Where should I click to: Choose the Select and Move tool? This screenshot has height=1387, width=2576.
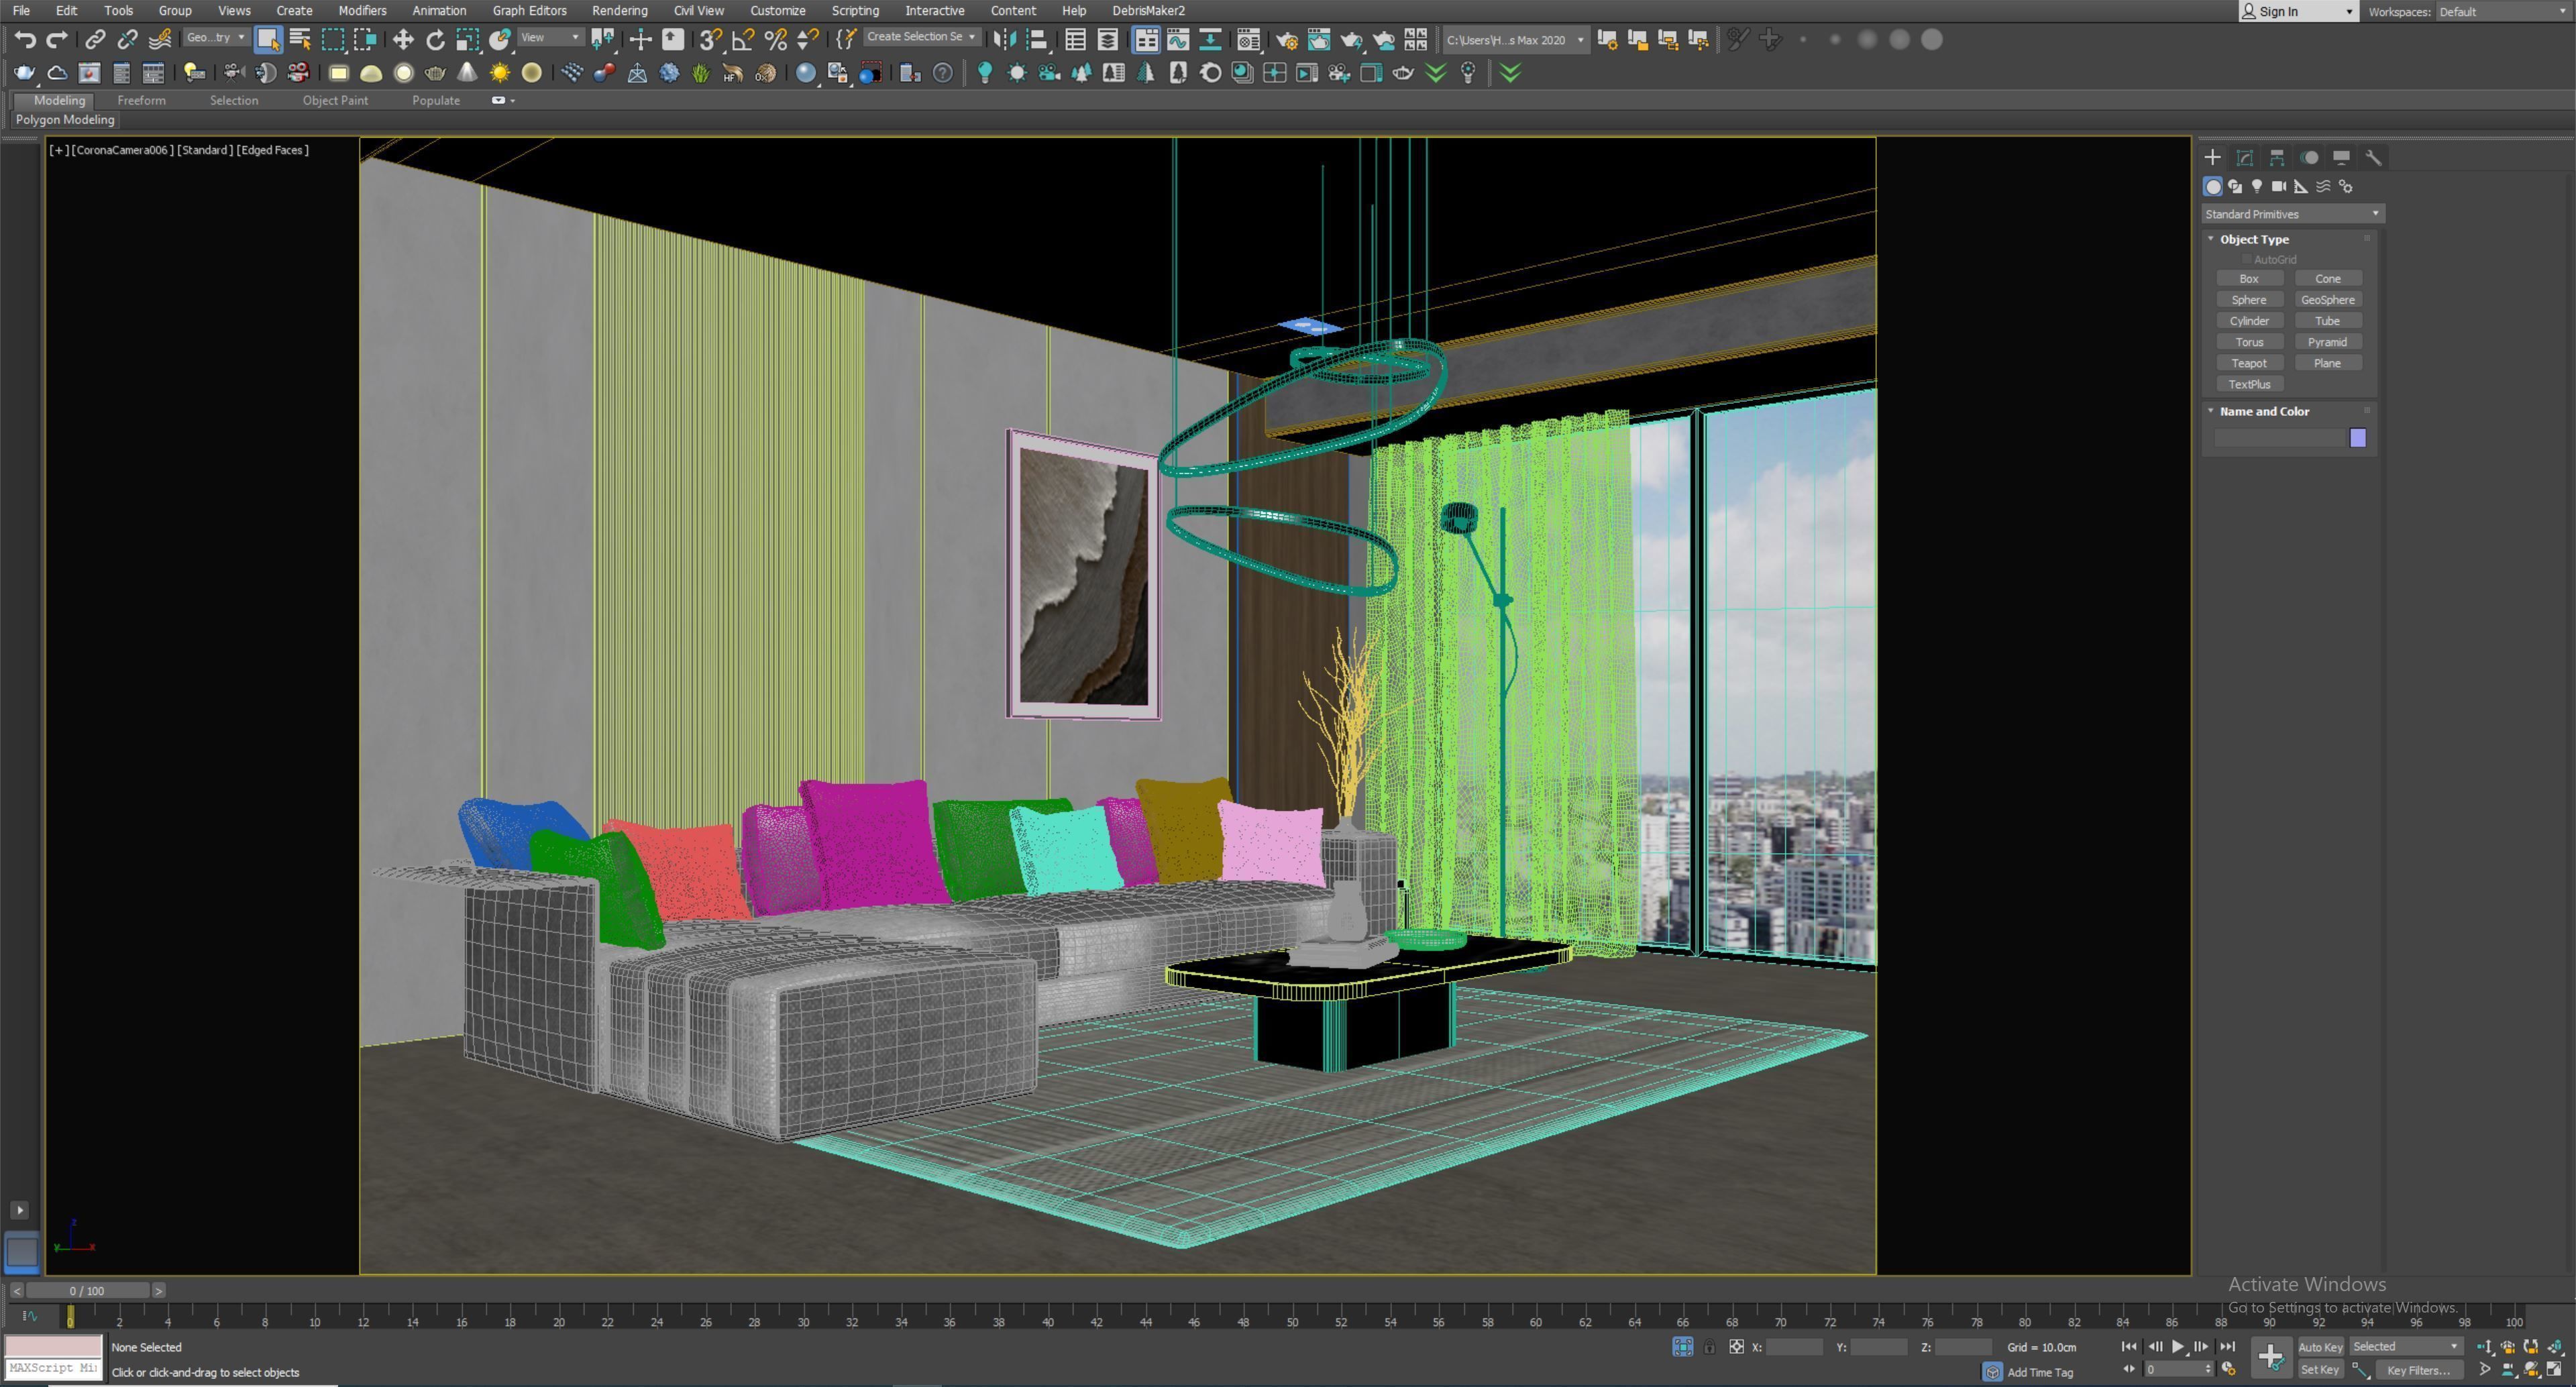coord(403,39)
